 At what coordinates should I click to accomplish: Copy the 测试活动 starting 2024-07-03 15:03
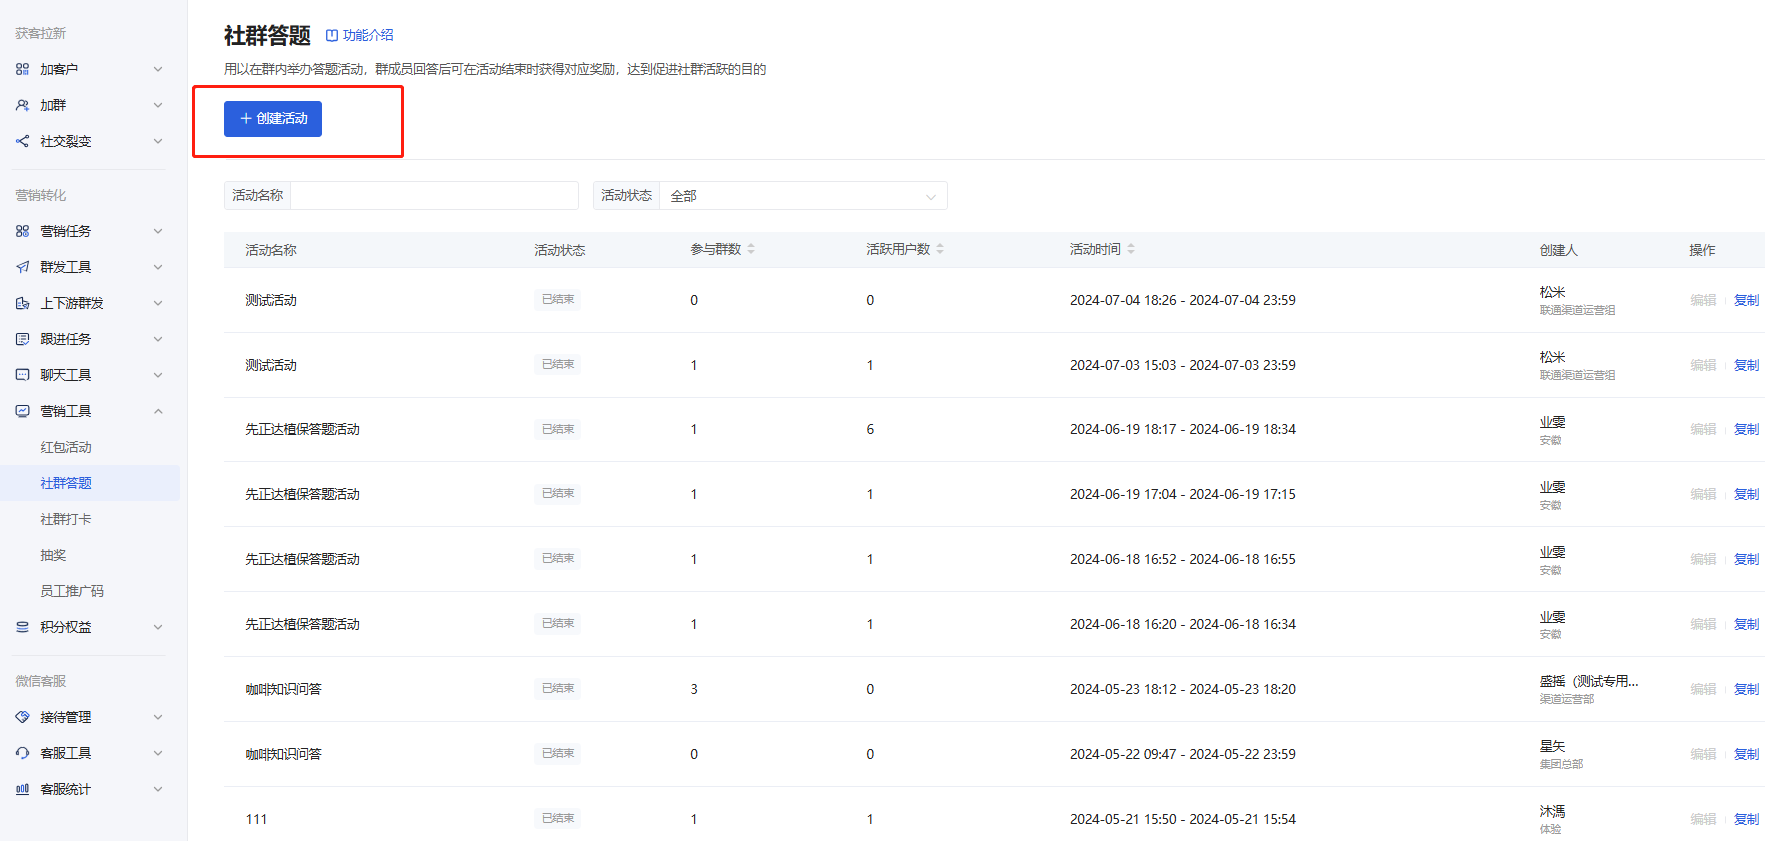click(x=1746, y=365)
